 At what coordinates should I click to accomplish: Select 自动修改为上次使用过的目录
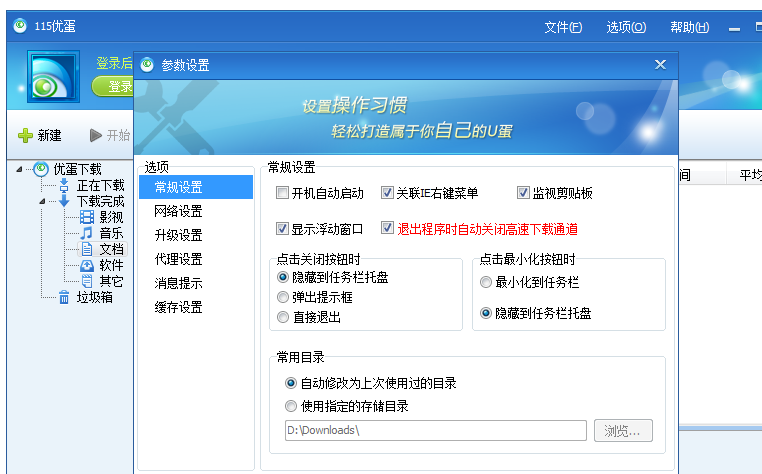pos(291,383)
